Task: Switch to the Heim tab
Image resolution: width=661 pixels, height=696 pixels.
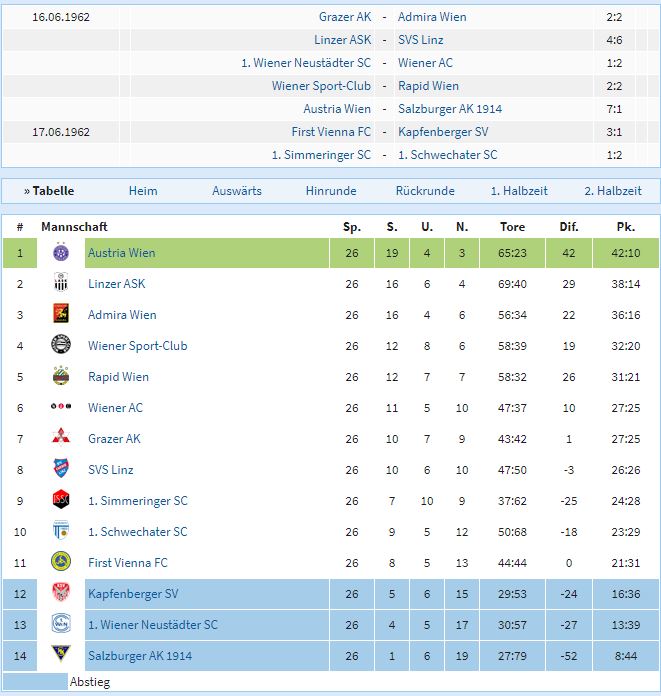Action: [143, 191]
